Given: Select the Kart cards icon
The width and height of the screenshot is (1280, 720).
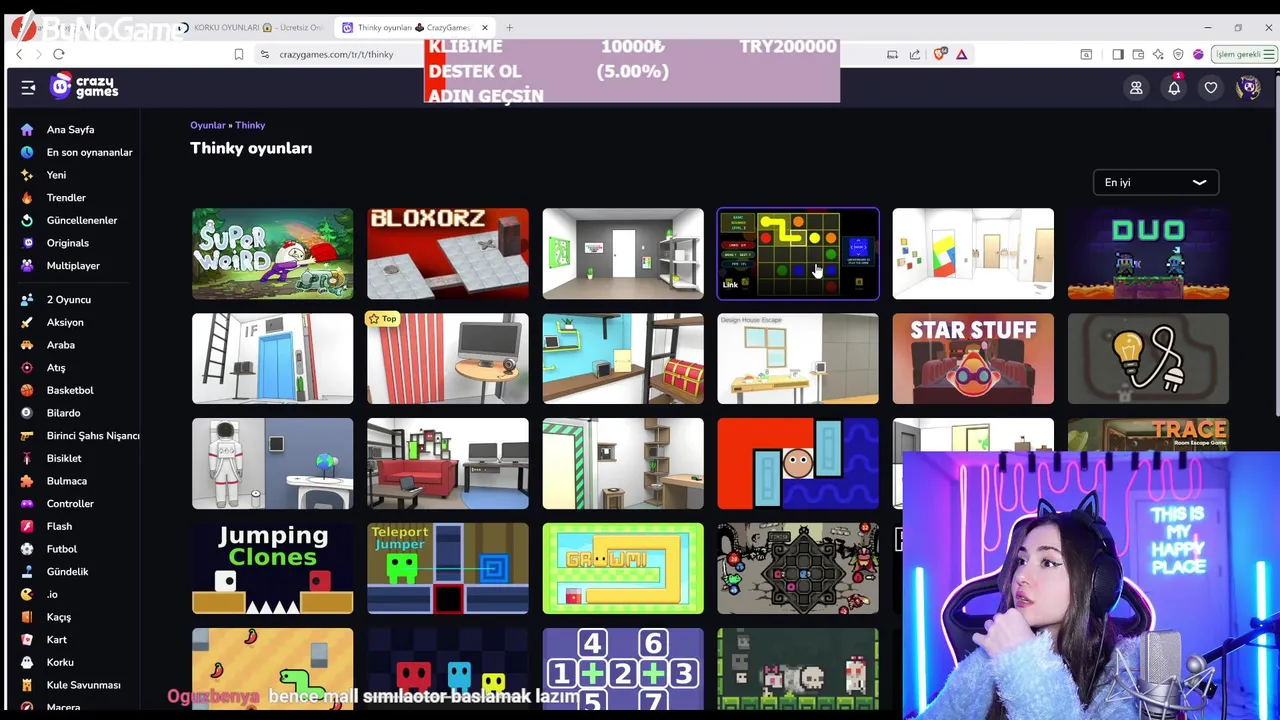Looking at the screenshot, I should (27, 640).
